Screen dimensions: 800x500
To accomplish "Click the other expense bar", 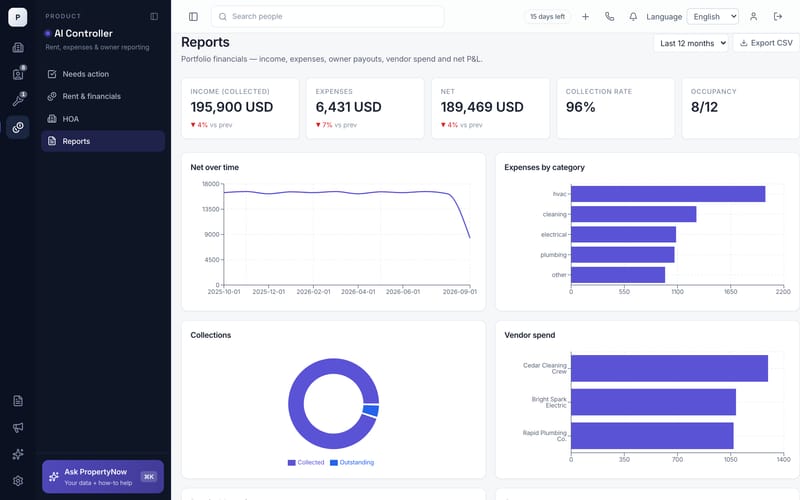I will 618,275.
